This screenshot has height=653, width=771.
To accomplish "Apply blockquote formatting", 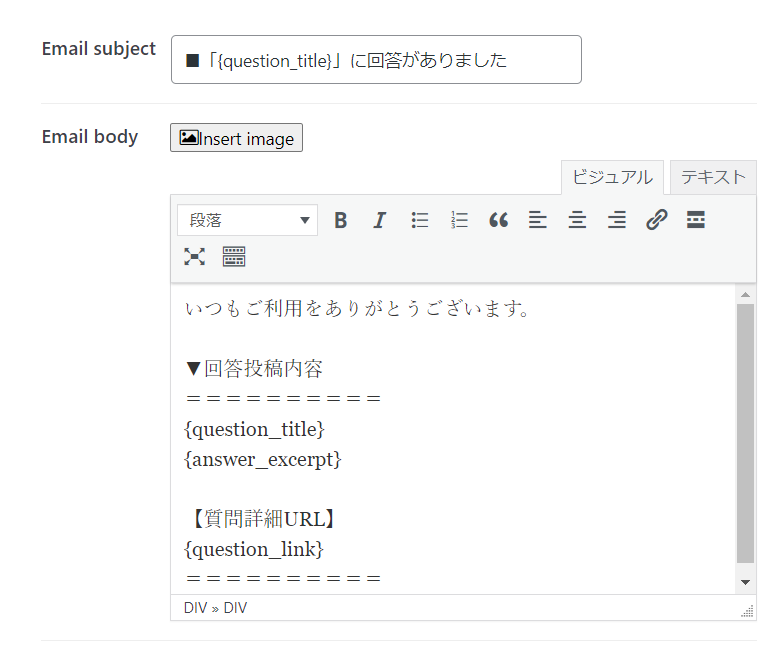I will click(x=498, y=220).
